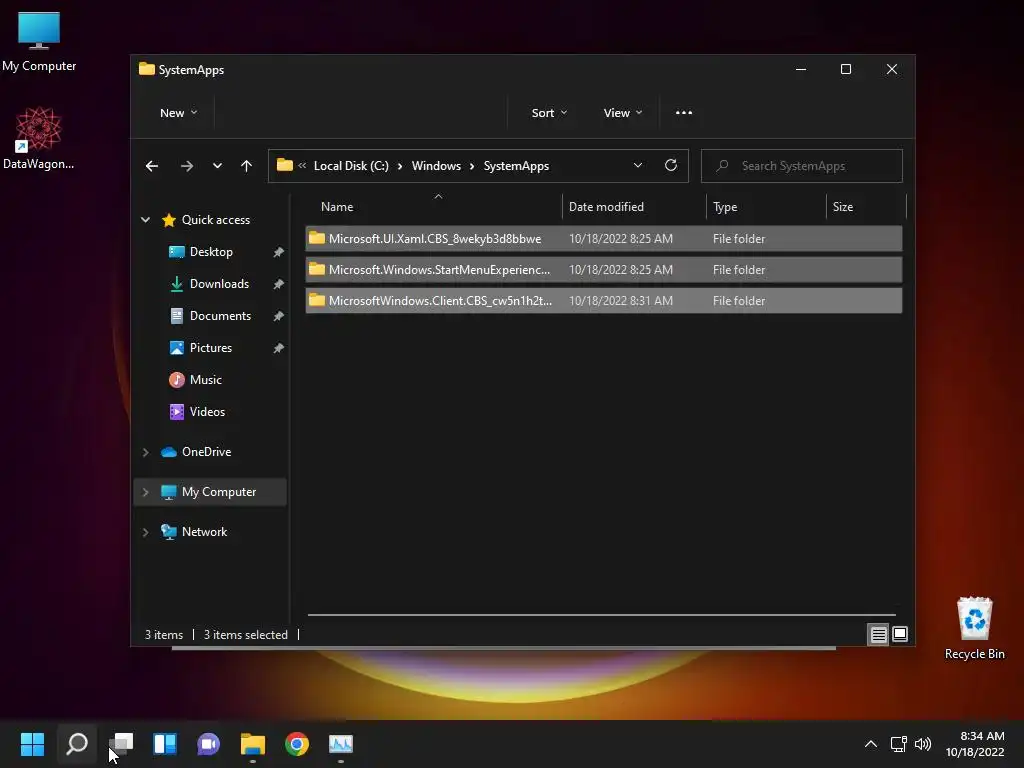Expand the OneDrive tree node
Image resolution: width=1024 pixels, height=768 pixels.
(146, 452)
